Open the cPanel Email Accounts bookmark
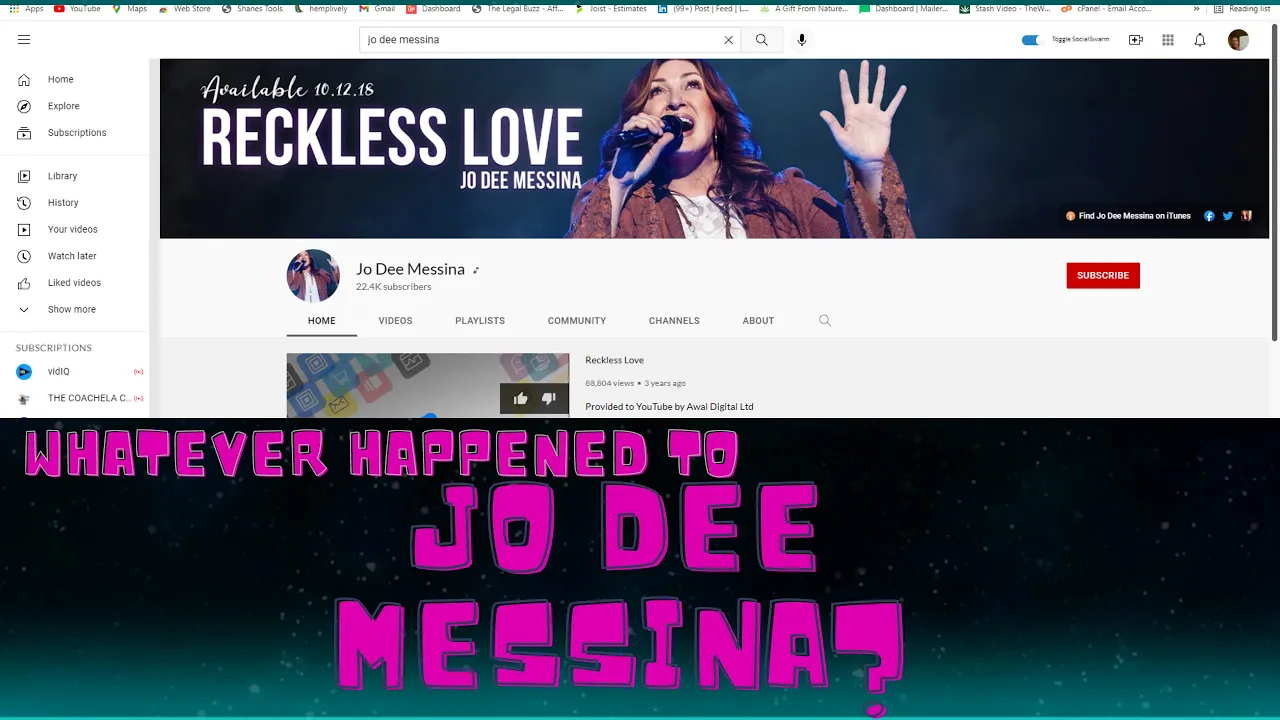 click(1106, 9)
